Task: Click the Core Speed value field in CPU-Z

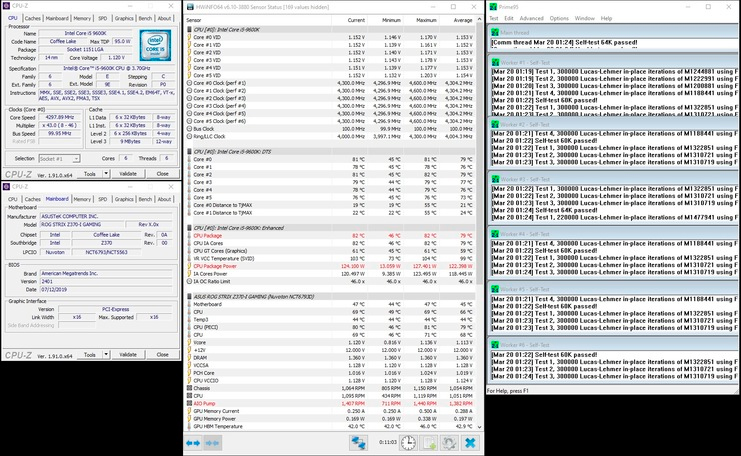Action: click(x=60, y=117)
